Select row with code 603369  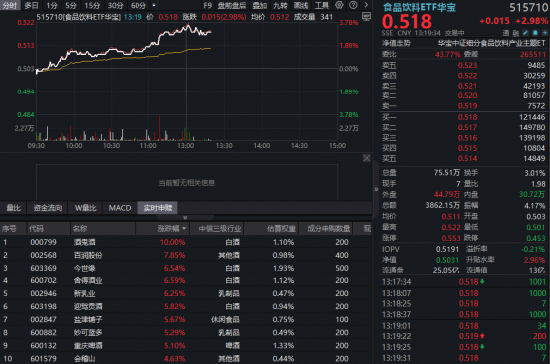point(186,268)
